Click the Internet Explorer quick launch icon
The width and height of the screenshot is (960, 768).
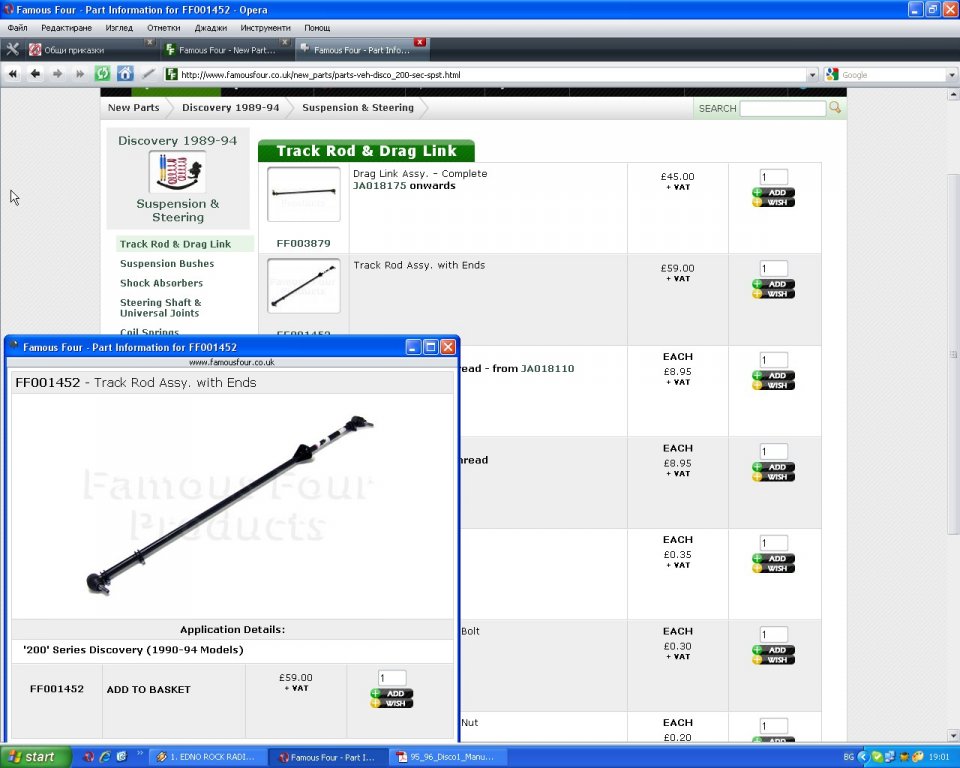point(105,757)
